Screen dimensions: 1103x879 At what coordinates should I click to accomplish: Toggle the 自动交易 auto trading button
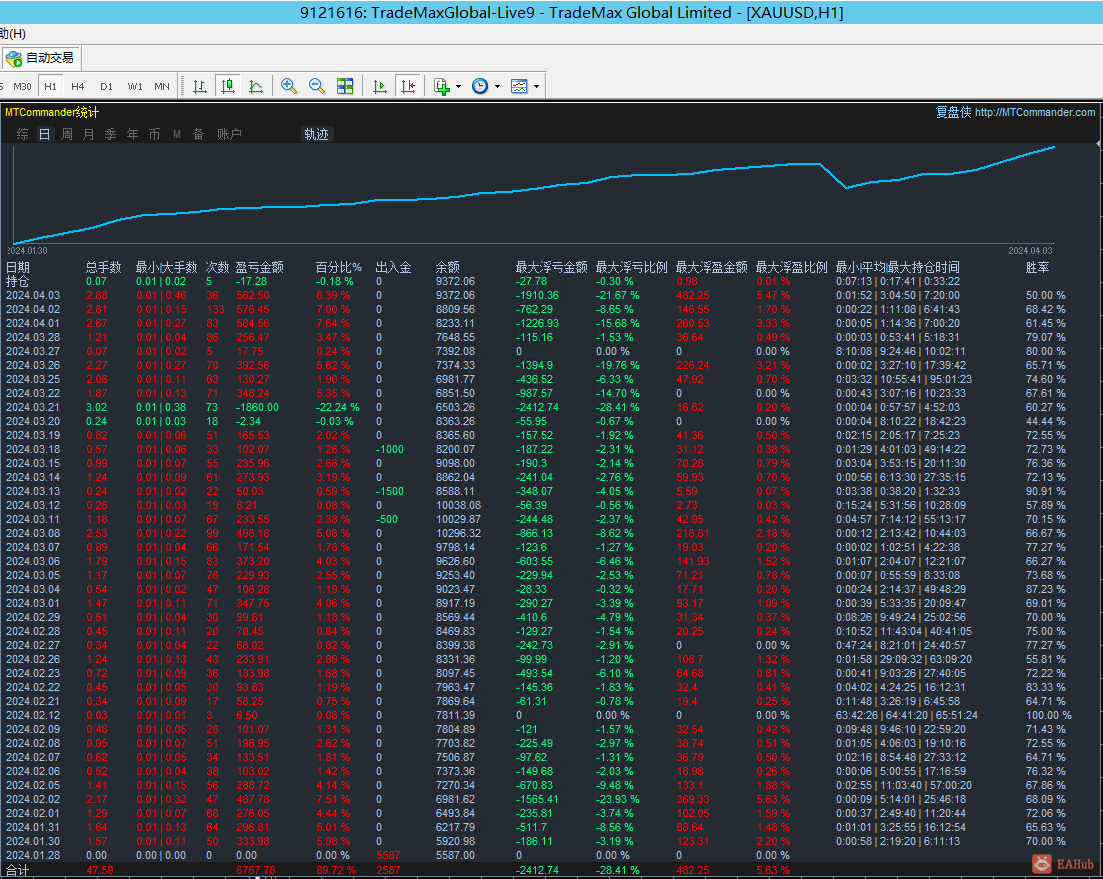(x=40, y=58)
